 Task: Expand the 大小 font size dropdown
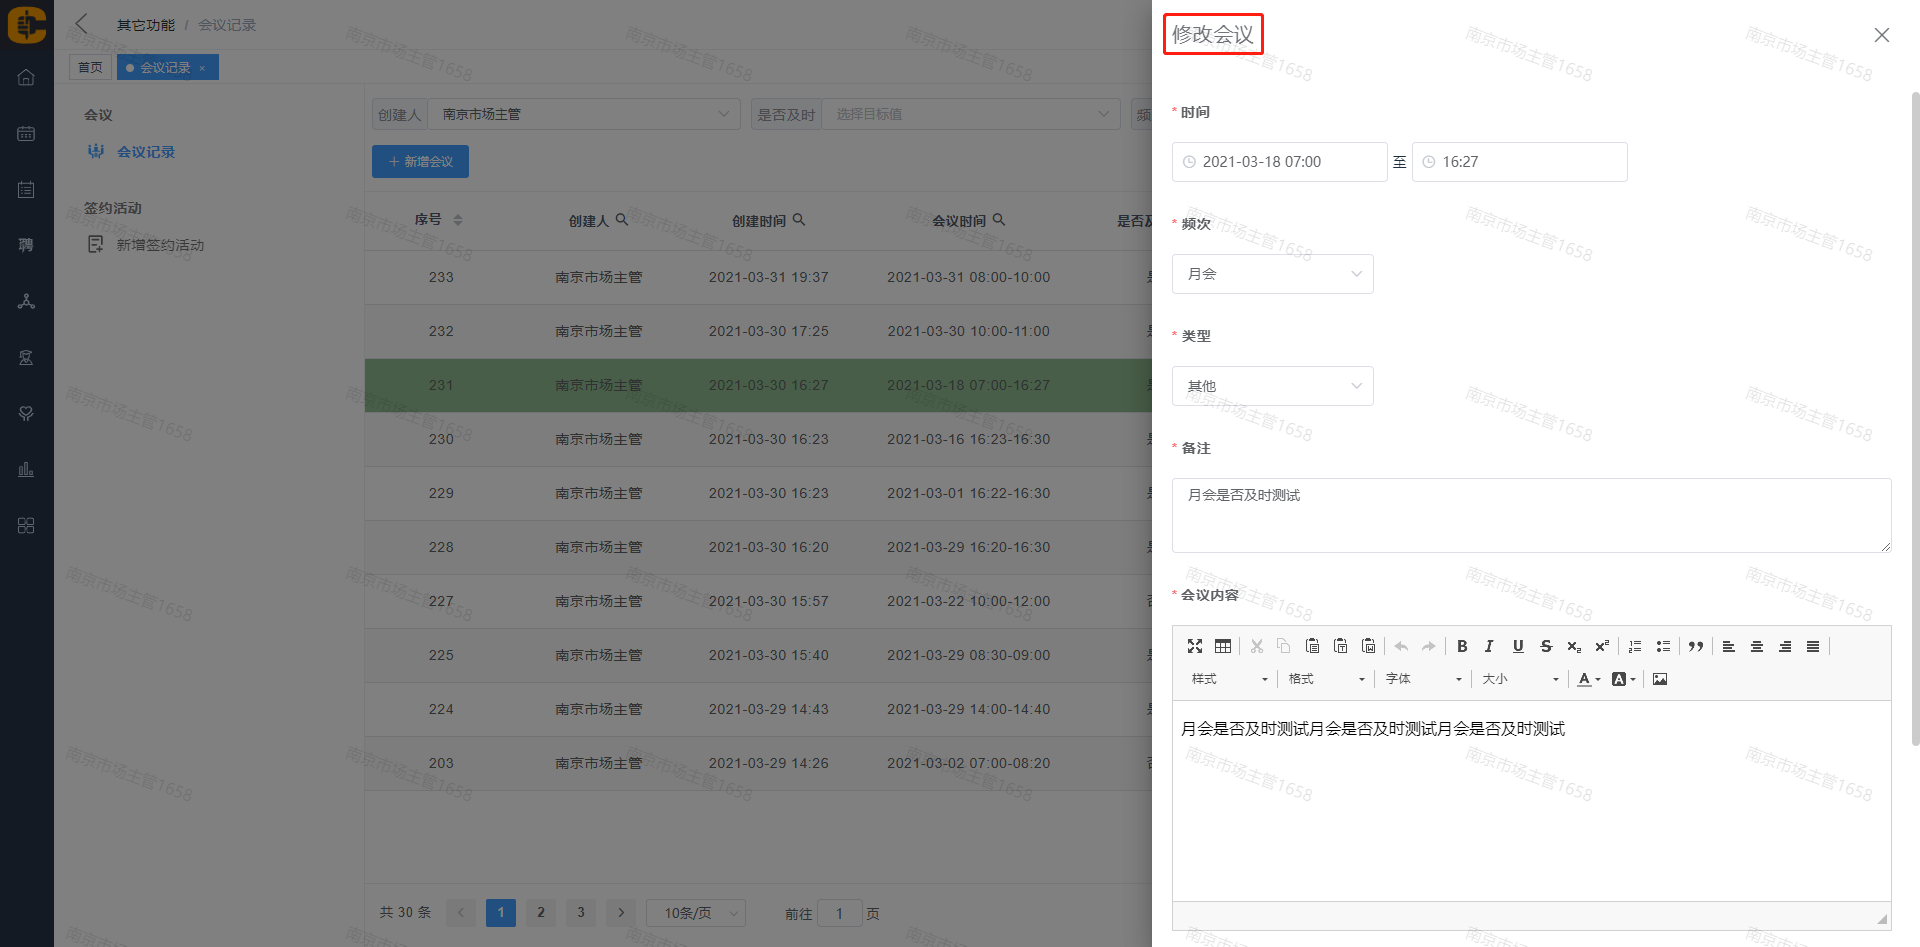point(1520,679)
